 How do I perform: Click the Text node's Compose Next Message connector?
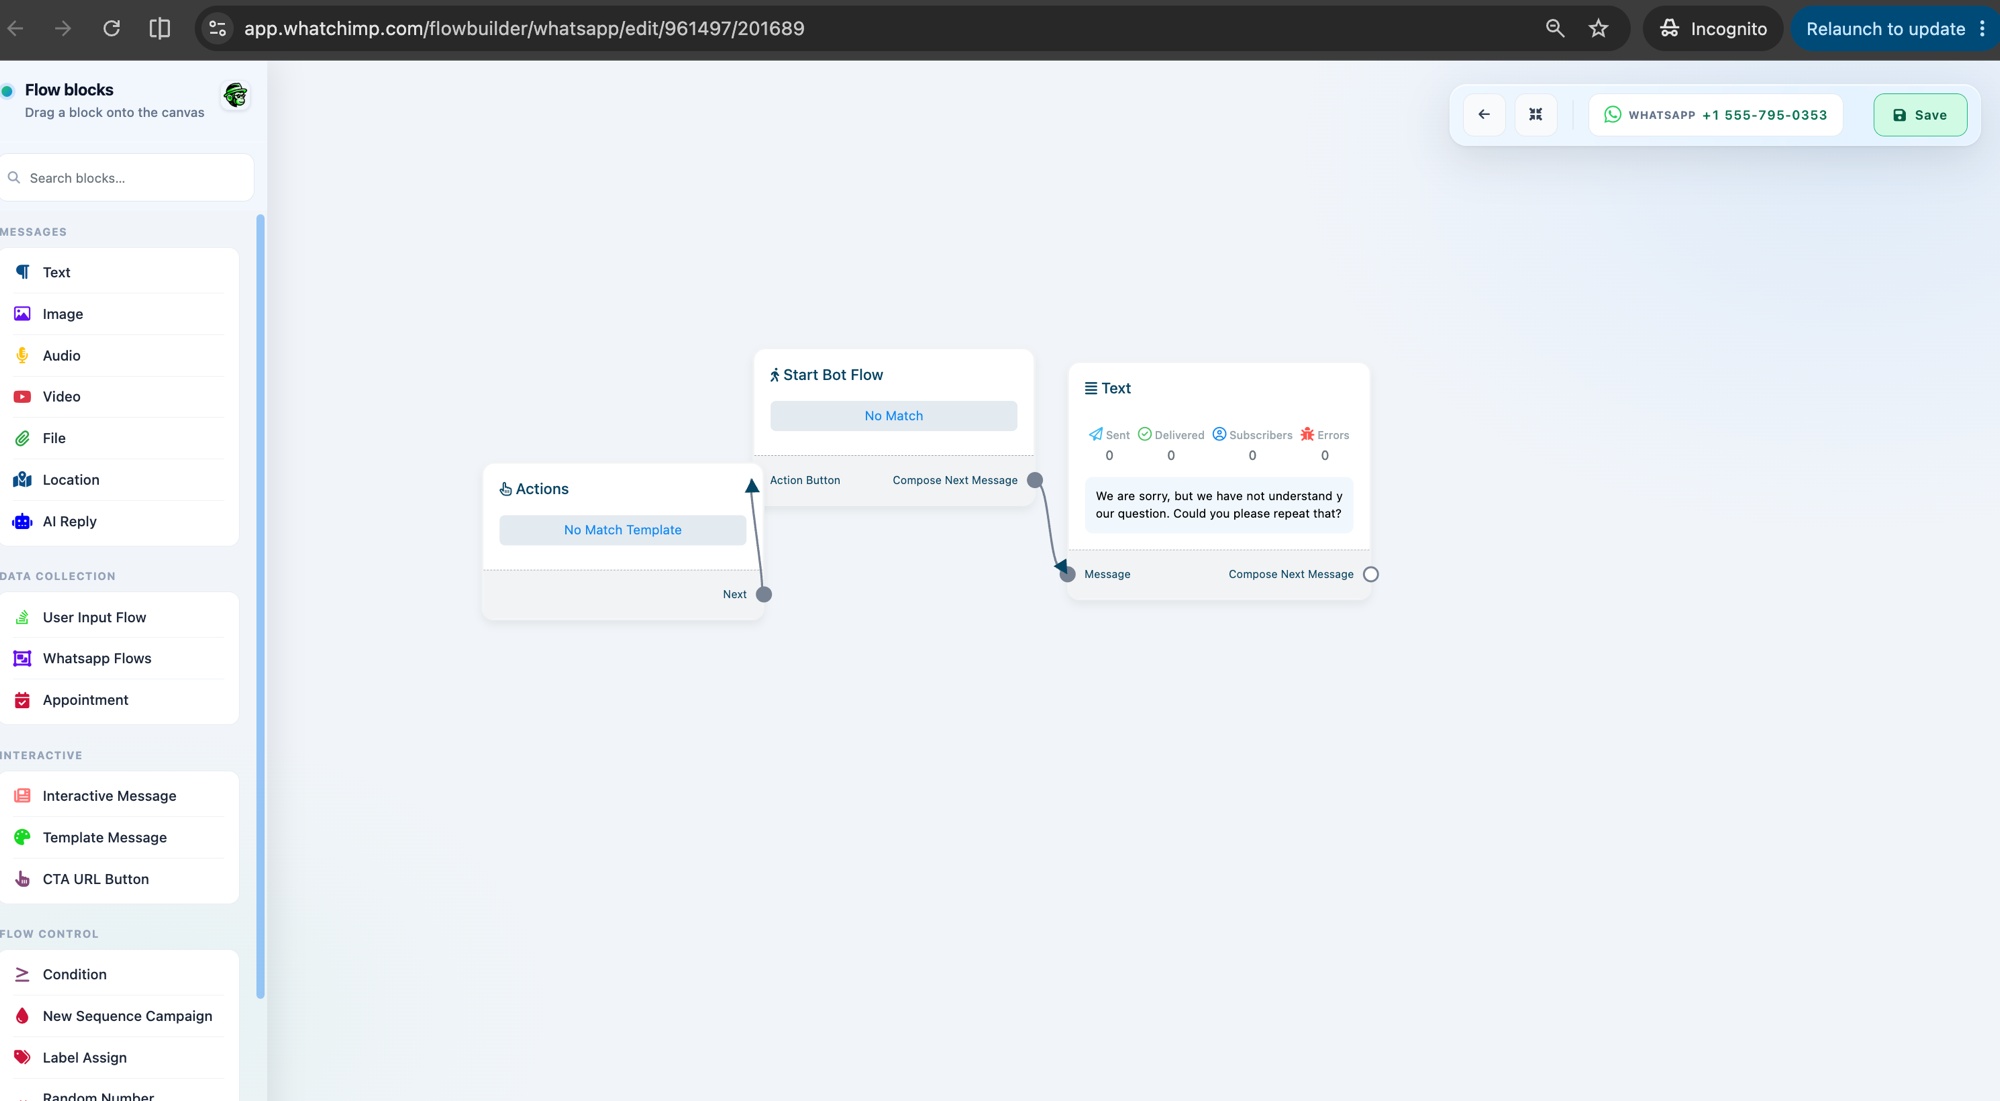click(1371, 574)
